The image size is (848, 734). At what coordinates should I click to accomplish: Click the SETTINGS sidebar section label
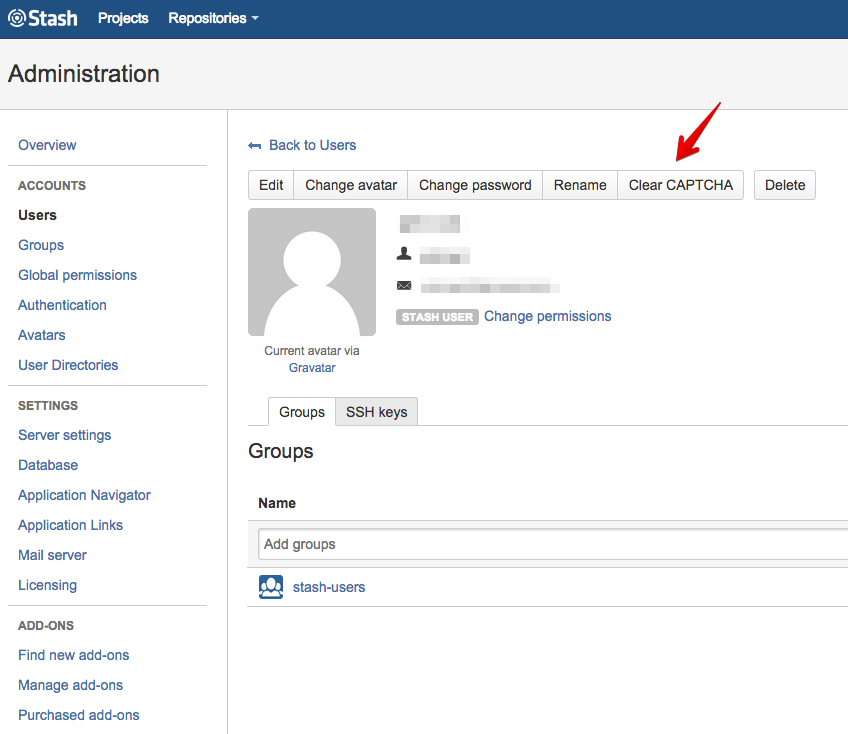[x=48, y=406]
